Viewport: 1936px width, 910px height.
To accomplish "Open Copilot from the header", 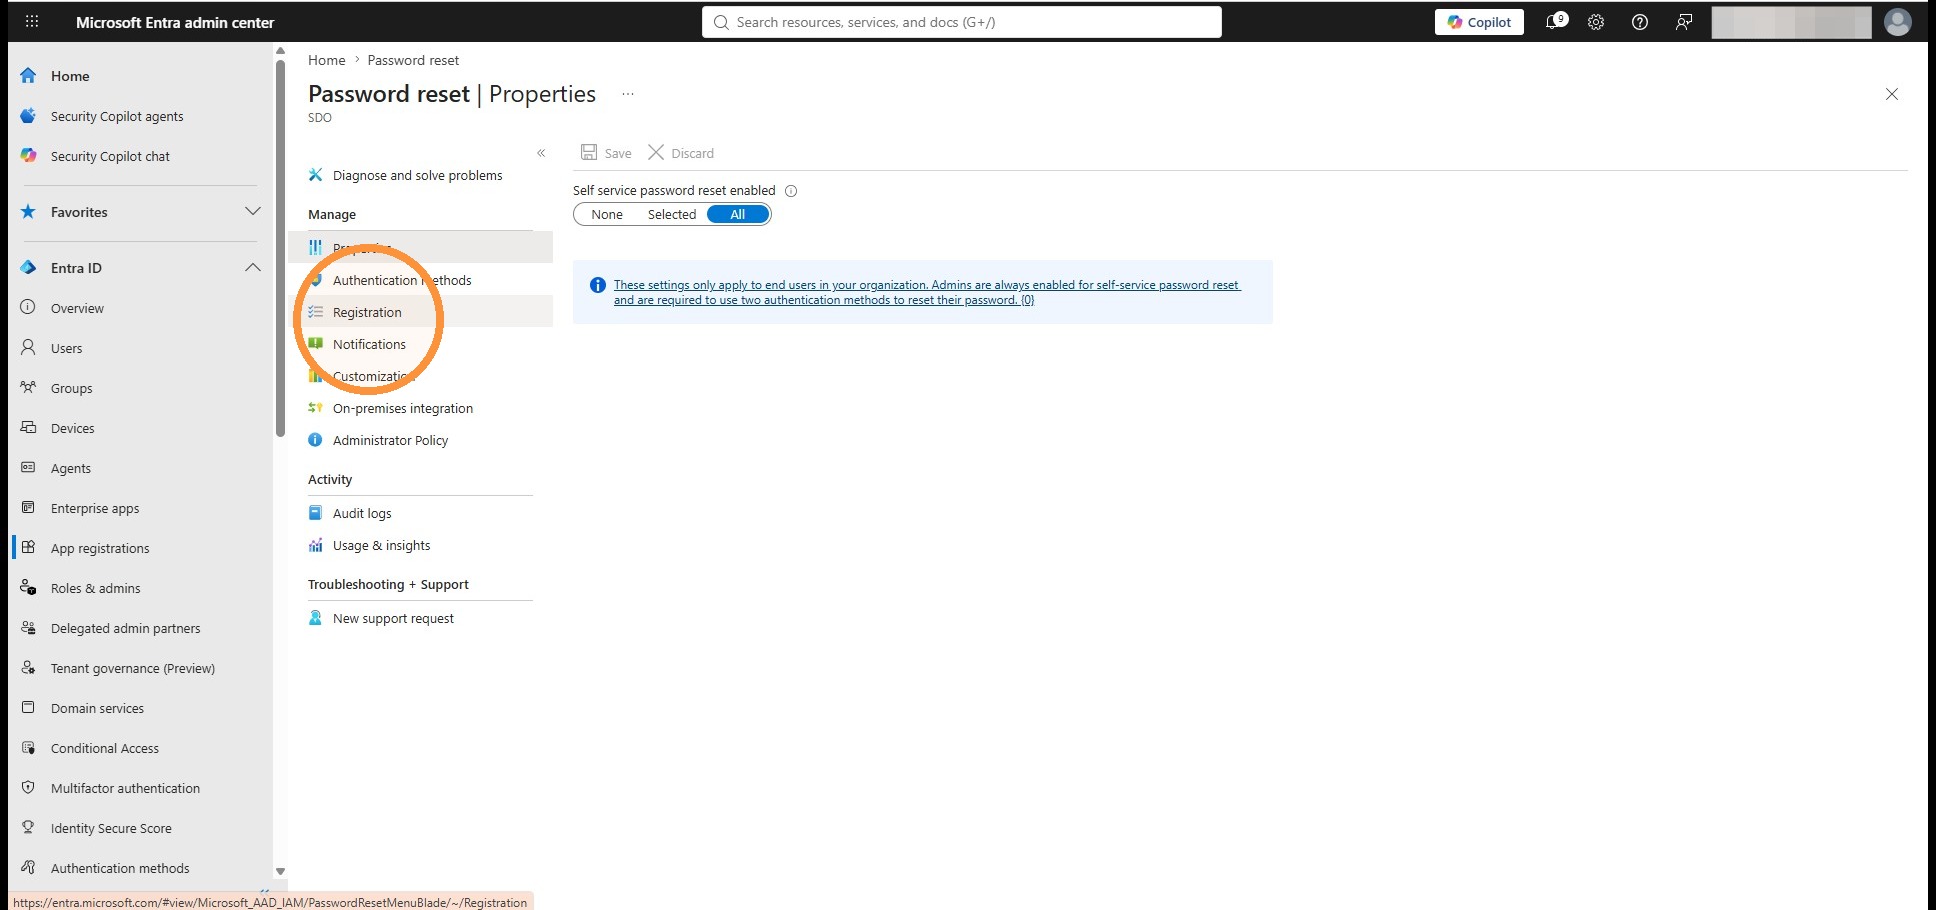I will [x=1479, y=22].
